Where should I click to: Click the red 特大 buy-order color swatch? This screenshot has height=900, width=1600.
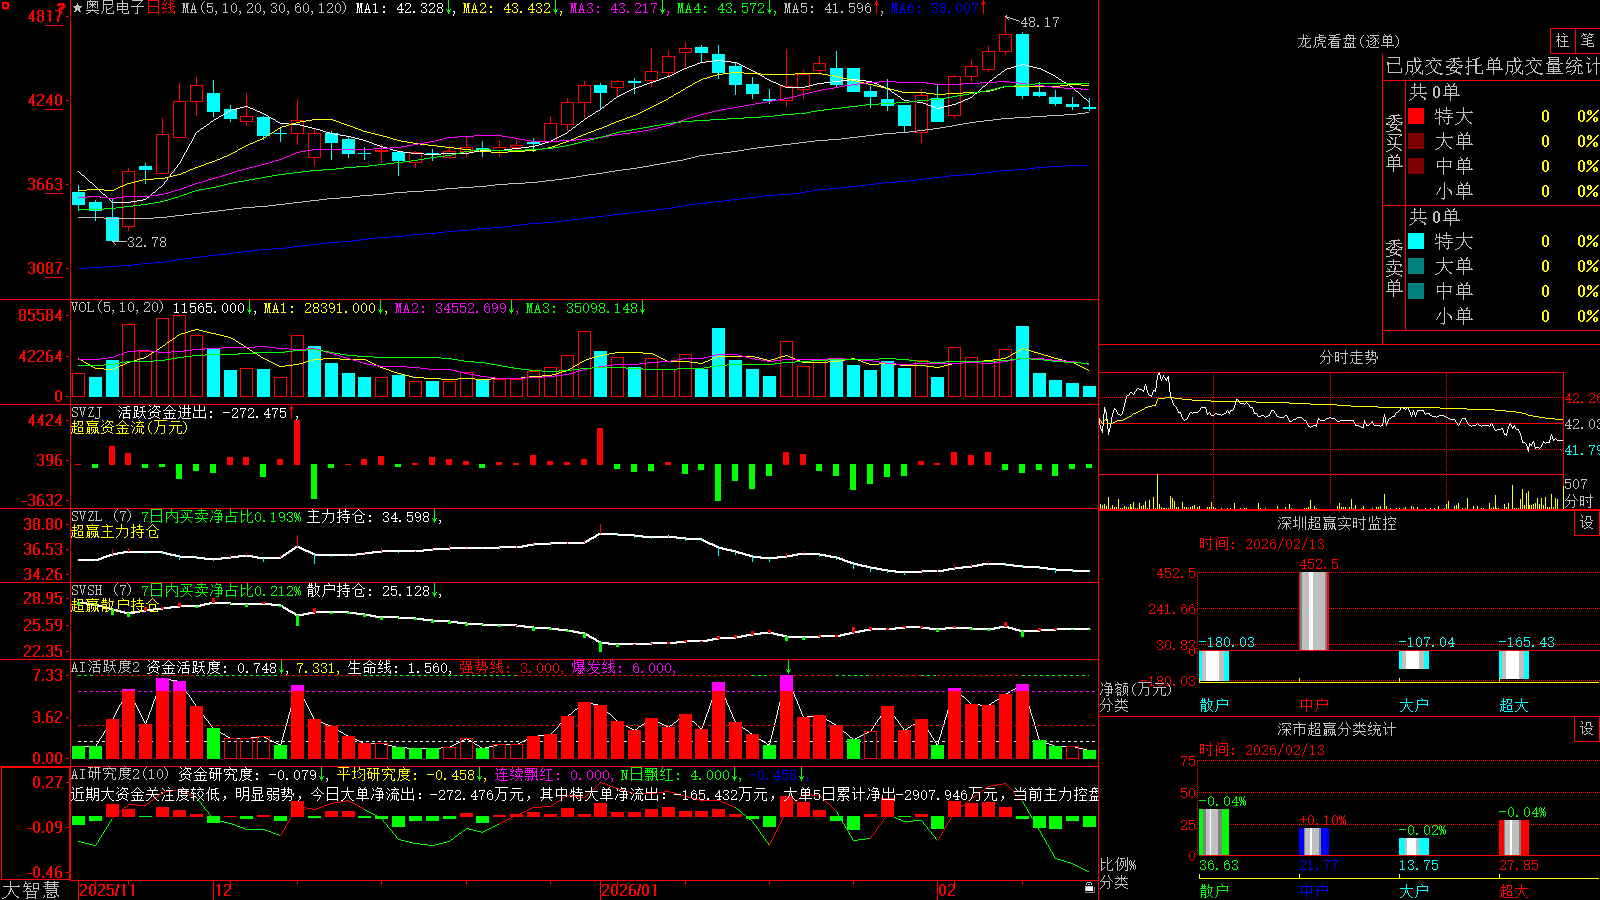tap(1416, 116)
